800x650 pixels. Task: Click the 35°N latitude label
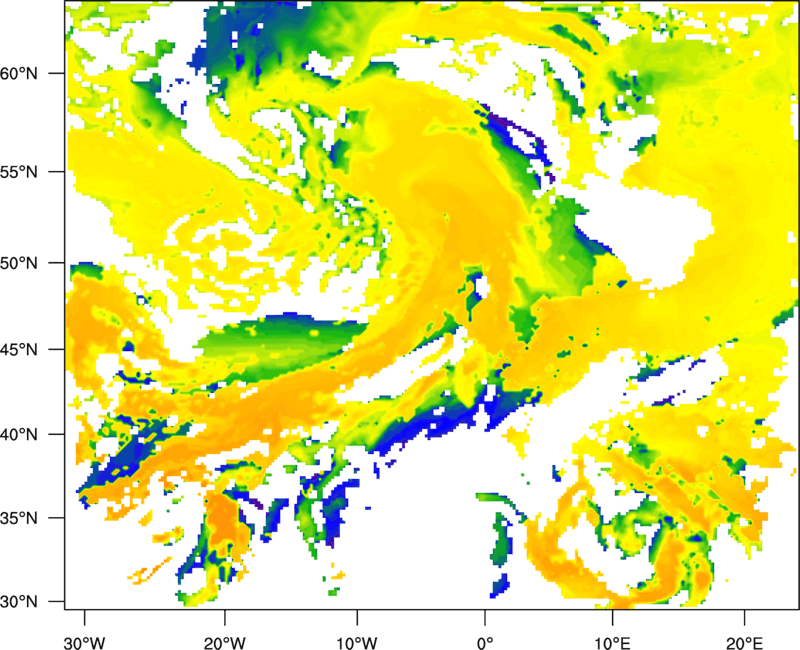coord(19,518)
